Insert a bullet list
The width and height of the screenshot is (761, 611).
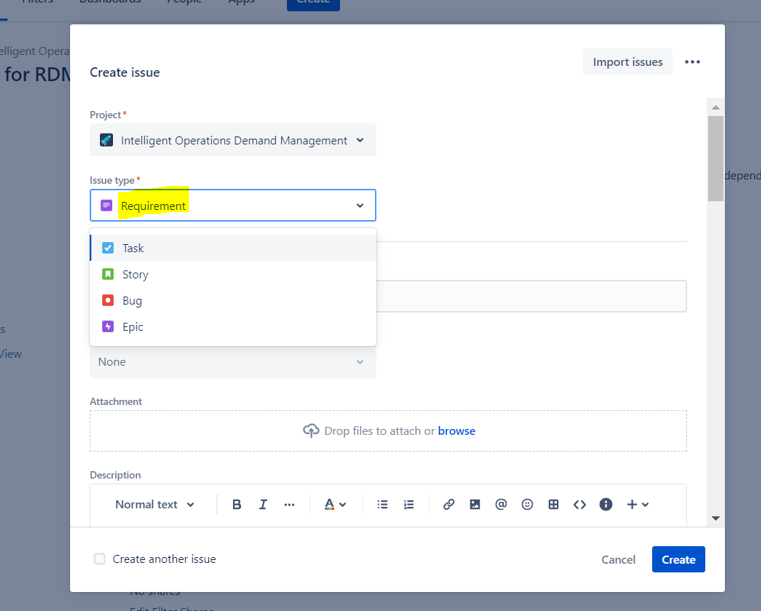coord(382,505)
